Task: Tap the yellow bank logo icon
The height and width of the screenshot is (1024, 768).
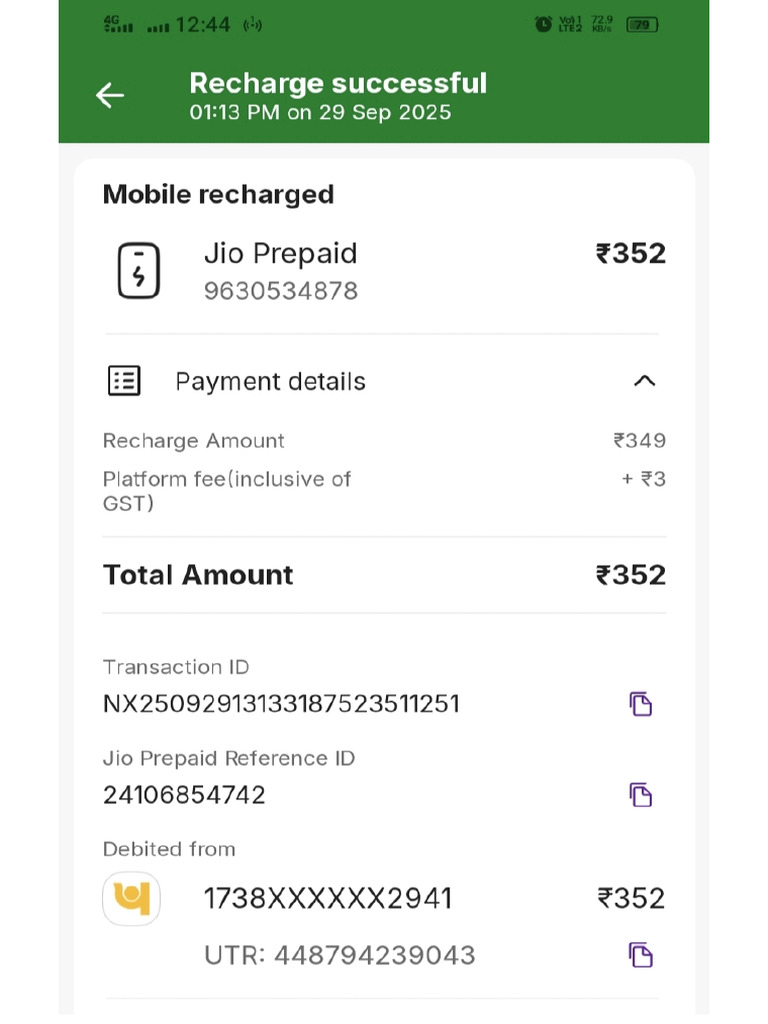Action: pyautogui.click(x=131, y=899)
